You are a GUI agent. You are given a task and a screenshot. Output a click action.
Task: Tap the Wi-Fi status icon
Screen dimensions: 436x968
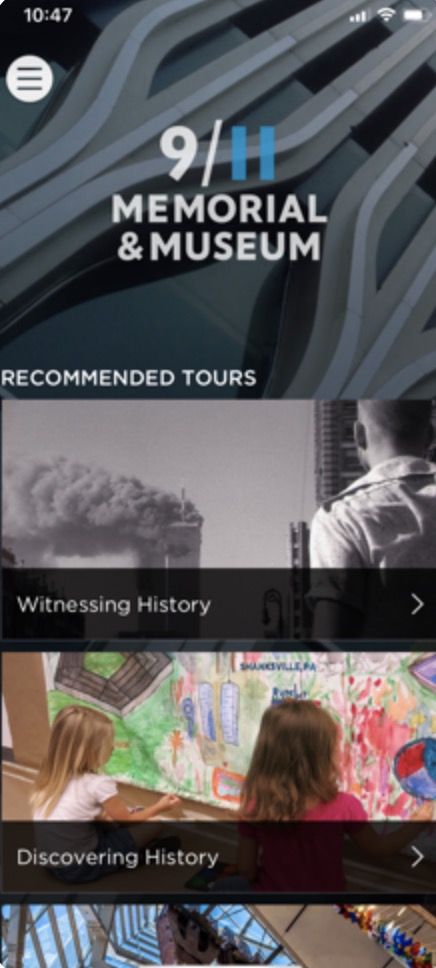pos(387,16)
